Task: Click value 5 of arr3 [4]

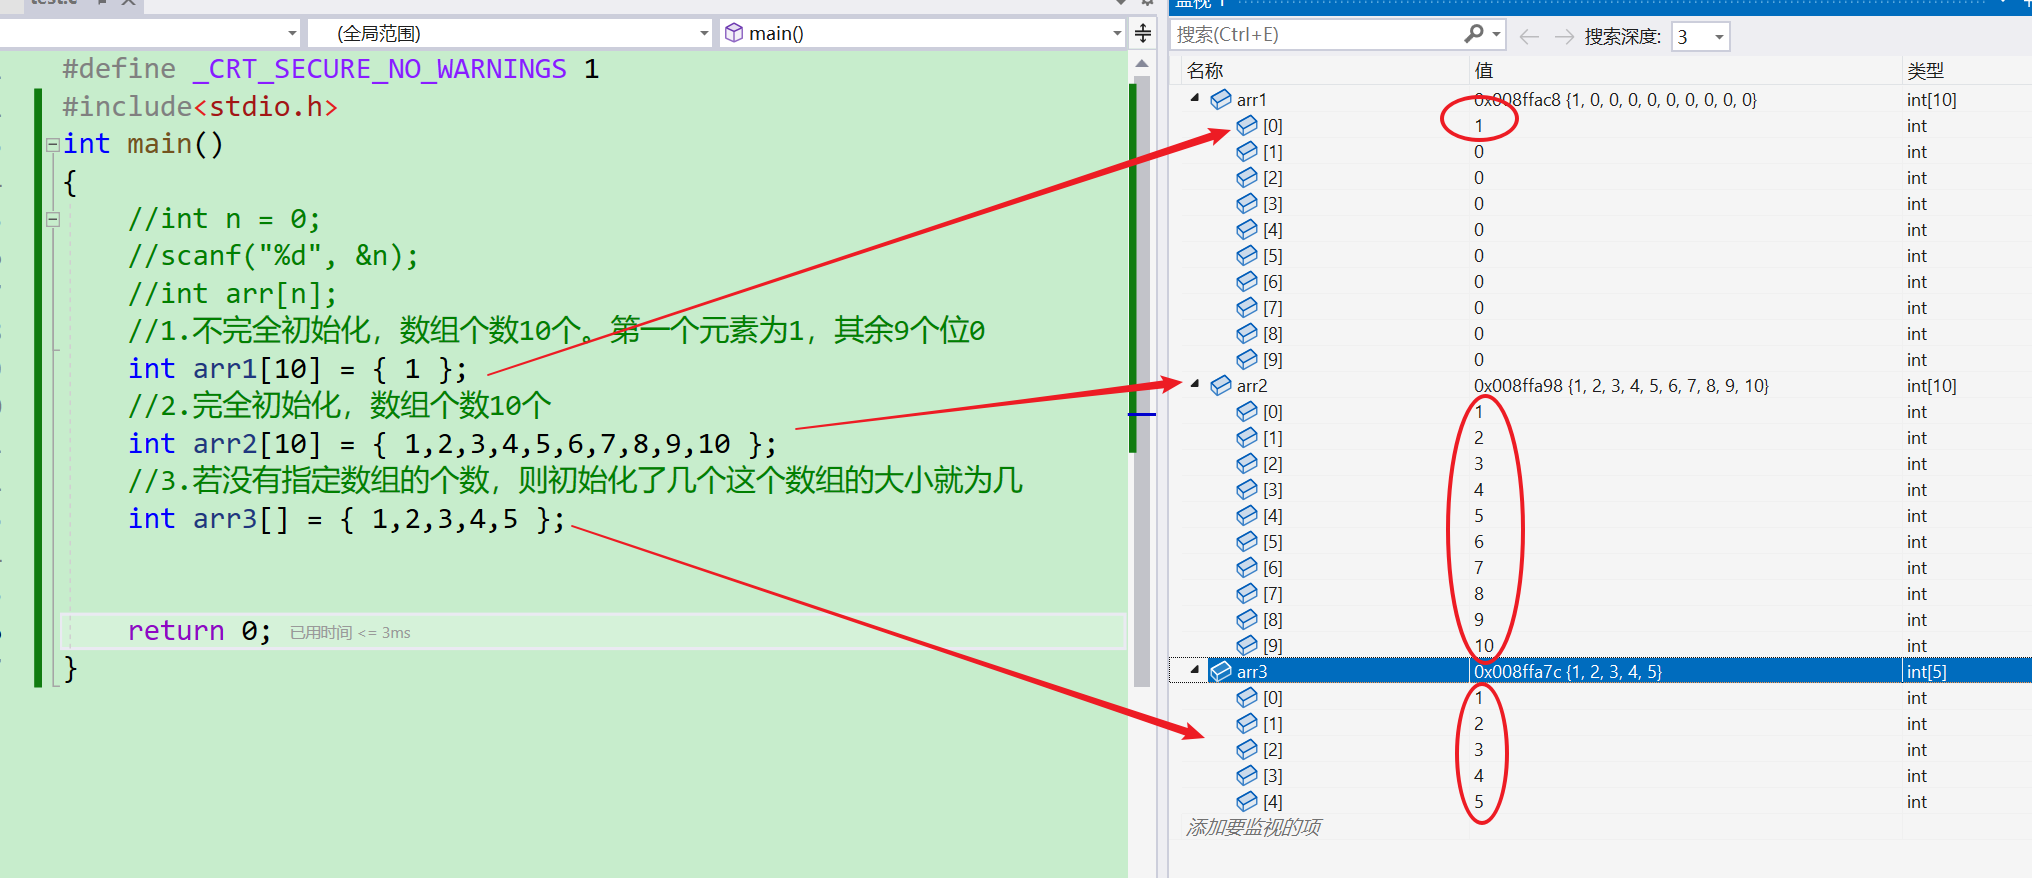Action: (1478, 801)
